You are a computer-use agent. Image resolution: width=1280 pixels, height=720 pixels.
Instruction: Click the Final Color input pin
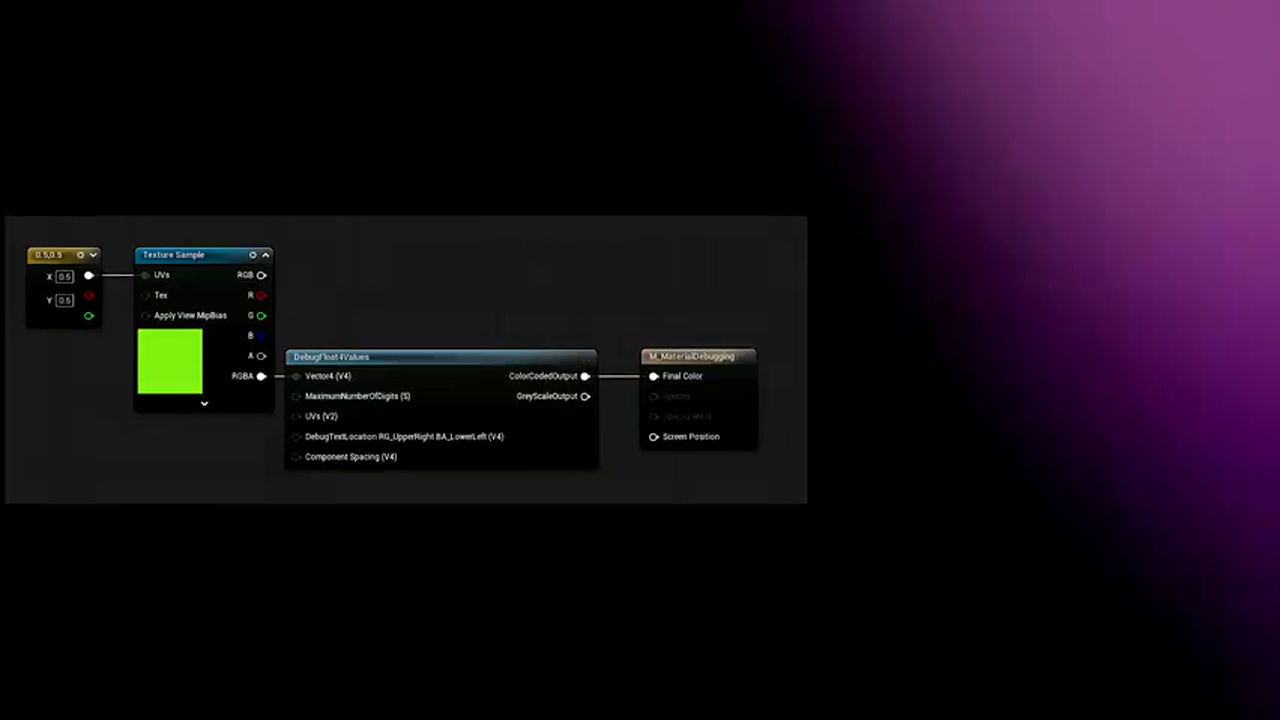(x=654, y=376)
